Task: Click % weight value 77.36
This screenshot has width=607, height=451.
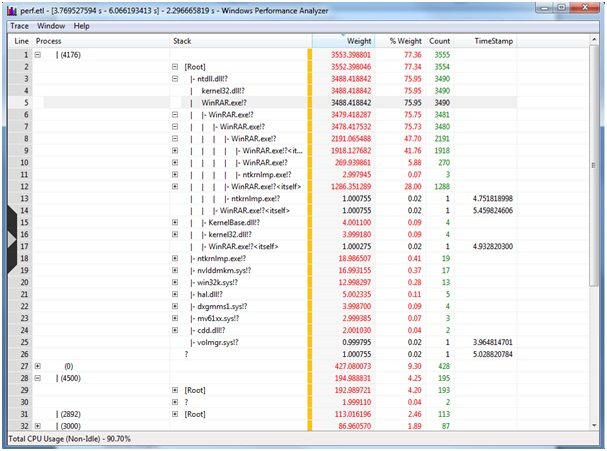Action: click(413, 55)
